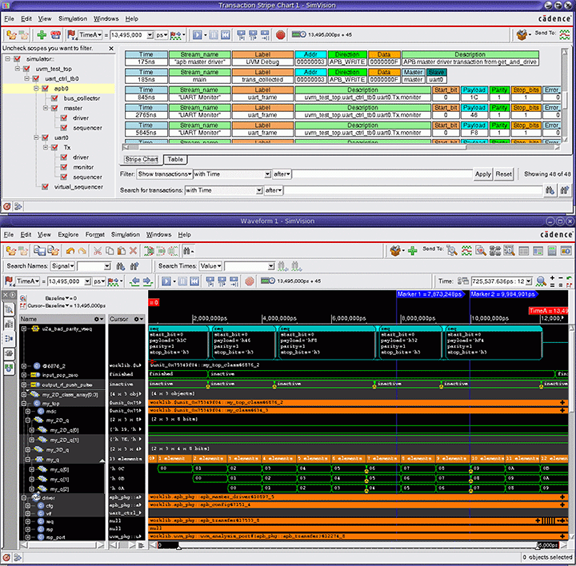This screenshot has width=576, height=566.
Task: Click the red stop circle in Transaction Stripe Chart toolbar
Action: [280, 35]
